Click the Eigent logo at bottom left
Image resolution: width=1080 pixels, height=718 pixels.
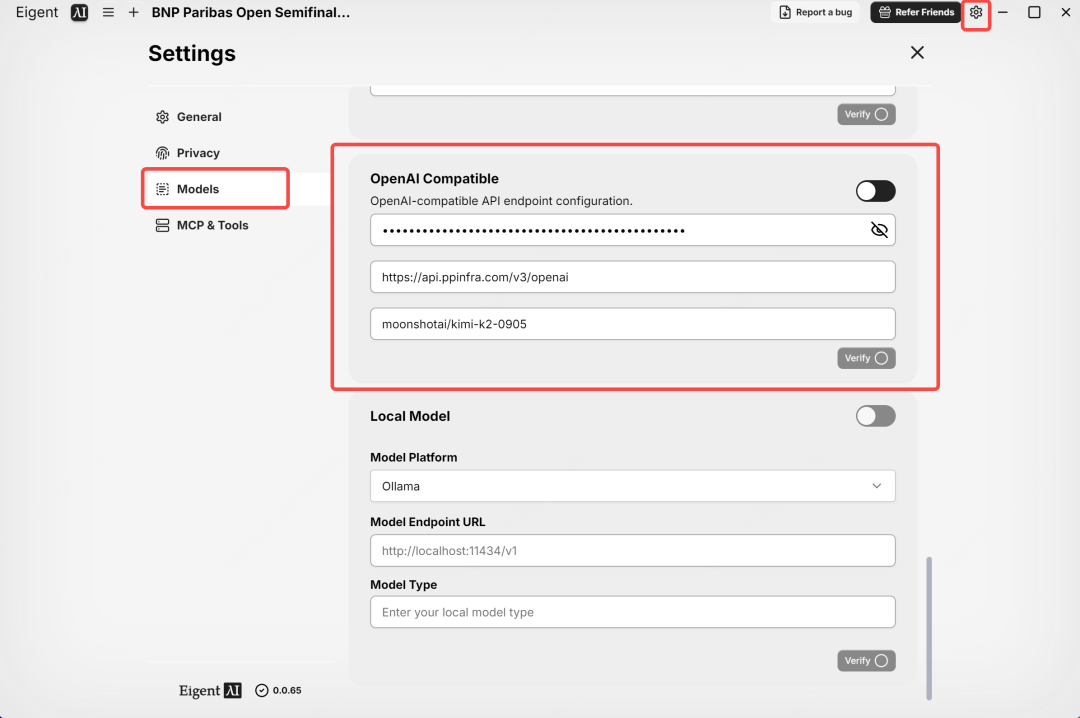[x=210, y=690]
